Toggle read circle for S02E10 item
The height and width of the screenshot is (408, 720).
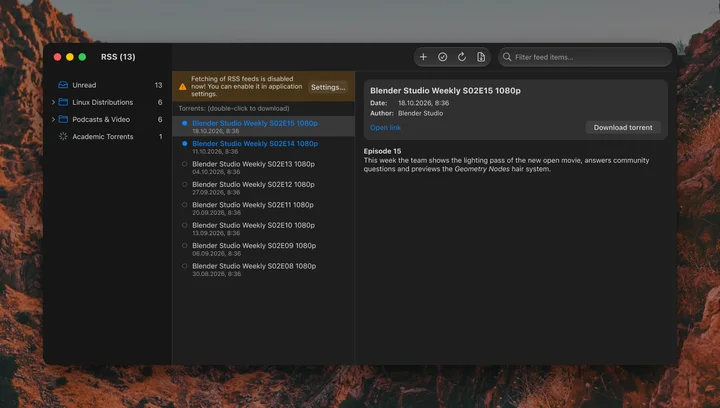pos(185,225)
